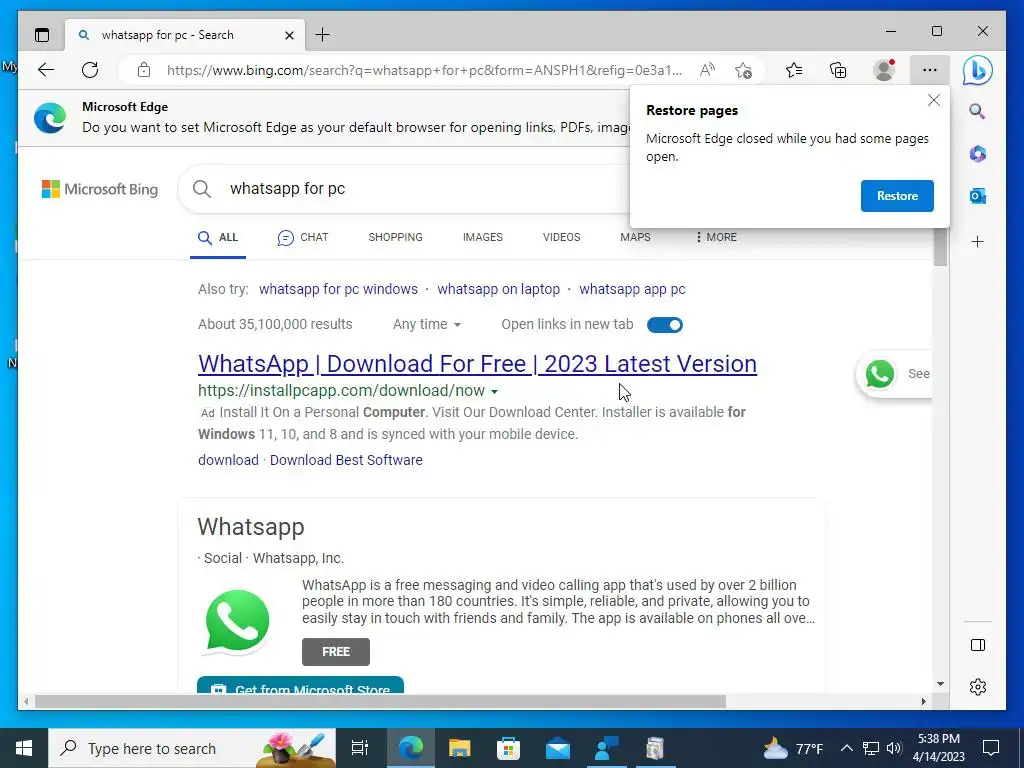The width and height of the screenshot is (1024, 768).
Task: Switch to the IMAGES tab
Action: click(483, 237)
